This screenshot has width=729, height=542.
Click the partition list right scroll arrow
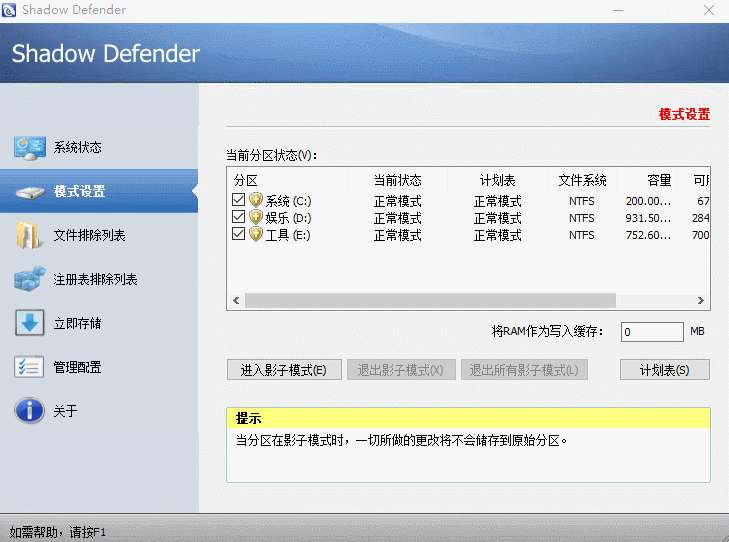coord(701,300)
